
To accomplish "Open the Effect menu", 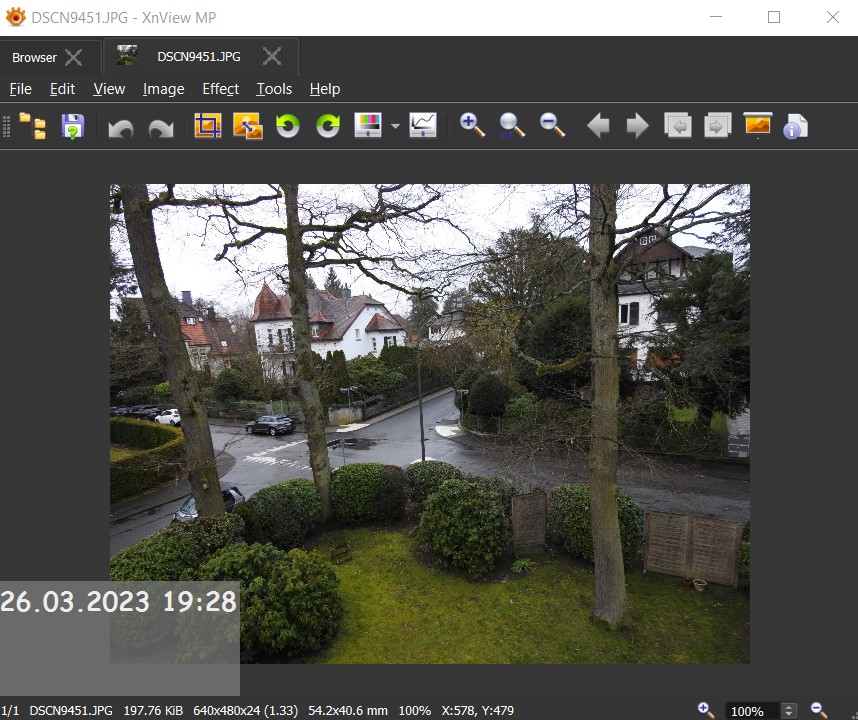I will coord(220,89).
